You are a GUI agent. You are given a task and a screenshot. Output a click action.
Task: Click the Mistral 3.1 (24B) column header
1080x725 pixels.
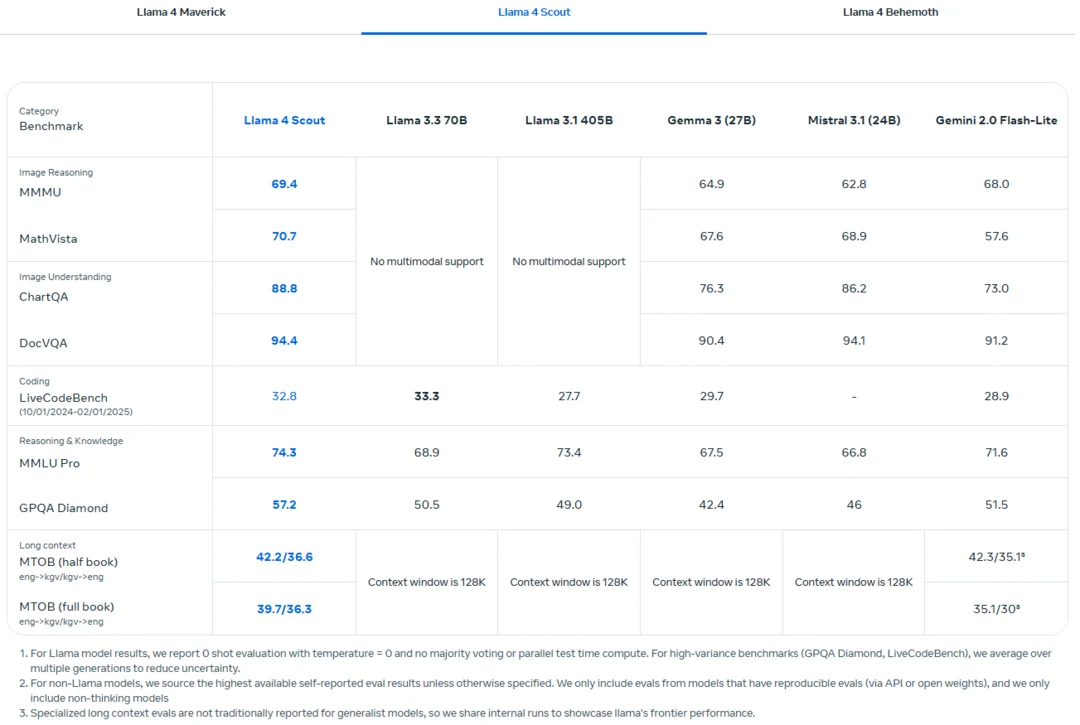[854, 120]
